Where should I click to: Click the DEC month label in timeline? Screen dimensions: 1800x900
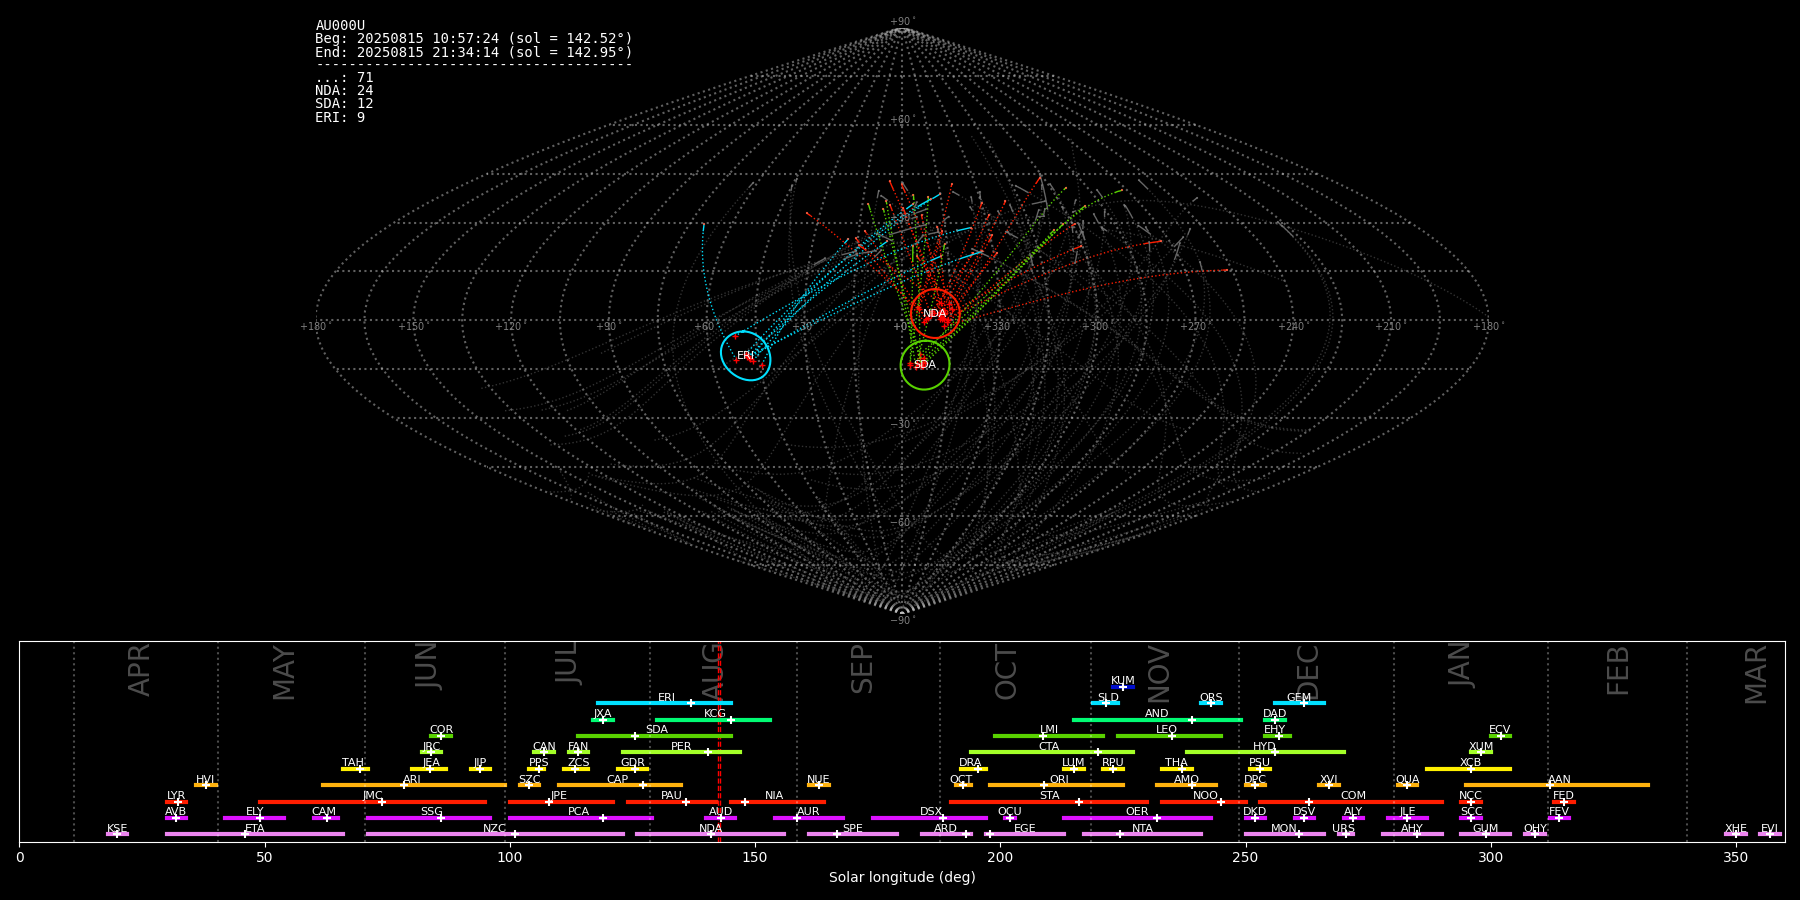tap(1308, 672)
